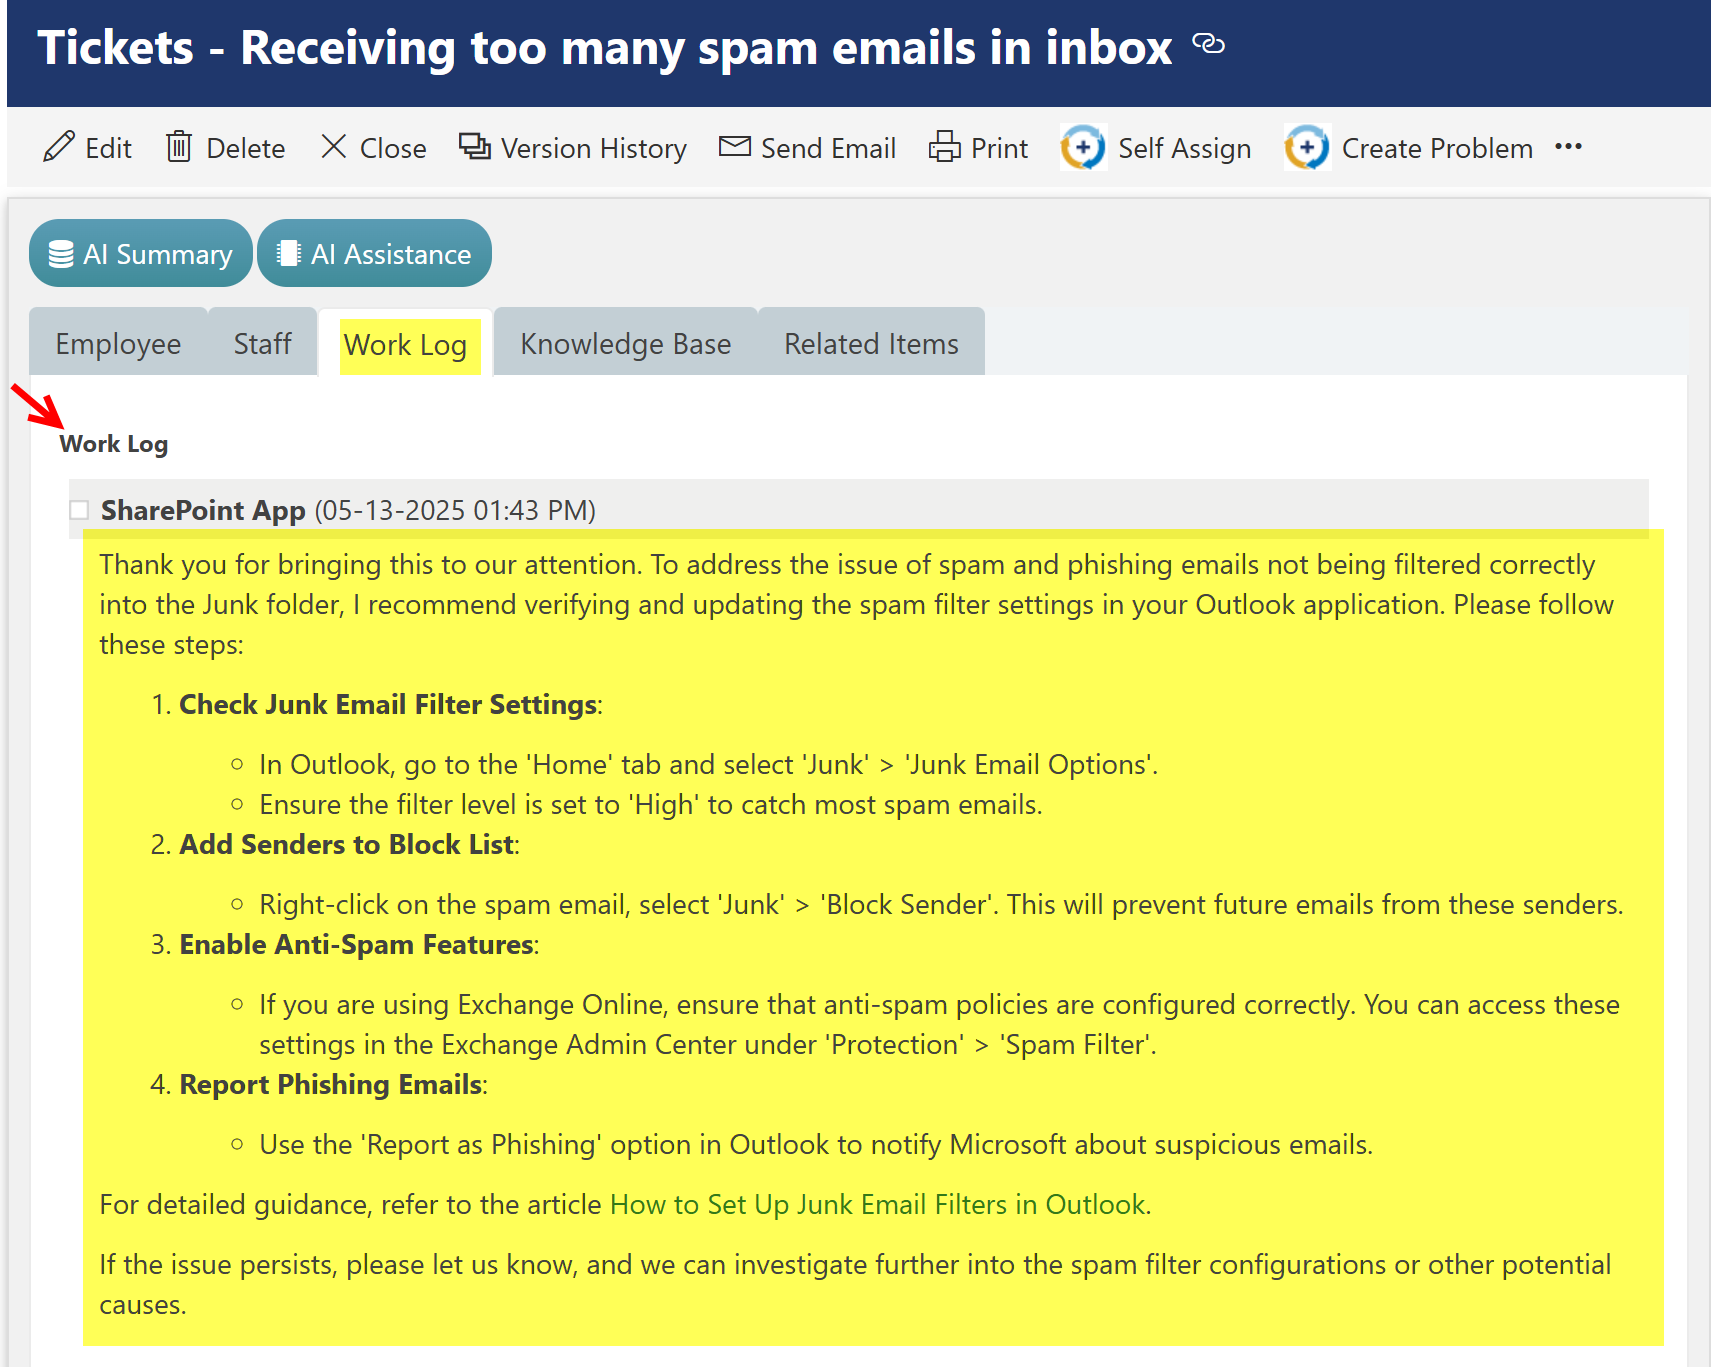1711x1367 pixels.
Task: Go to the Related Items tab
Action: 870,344
